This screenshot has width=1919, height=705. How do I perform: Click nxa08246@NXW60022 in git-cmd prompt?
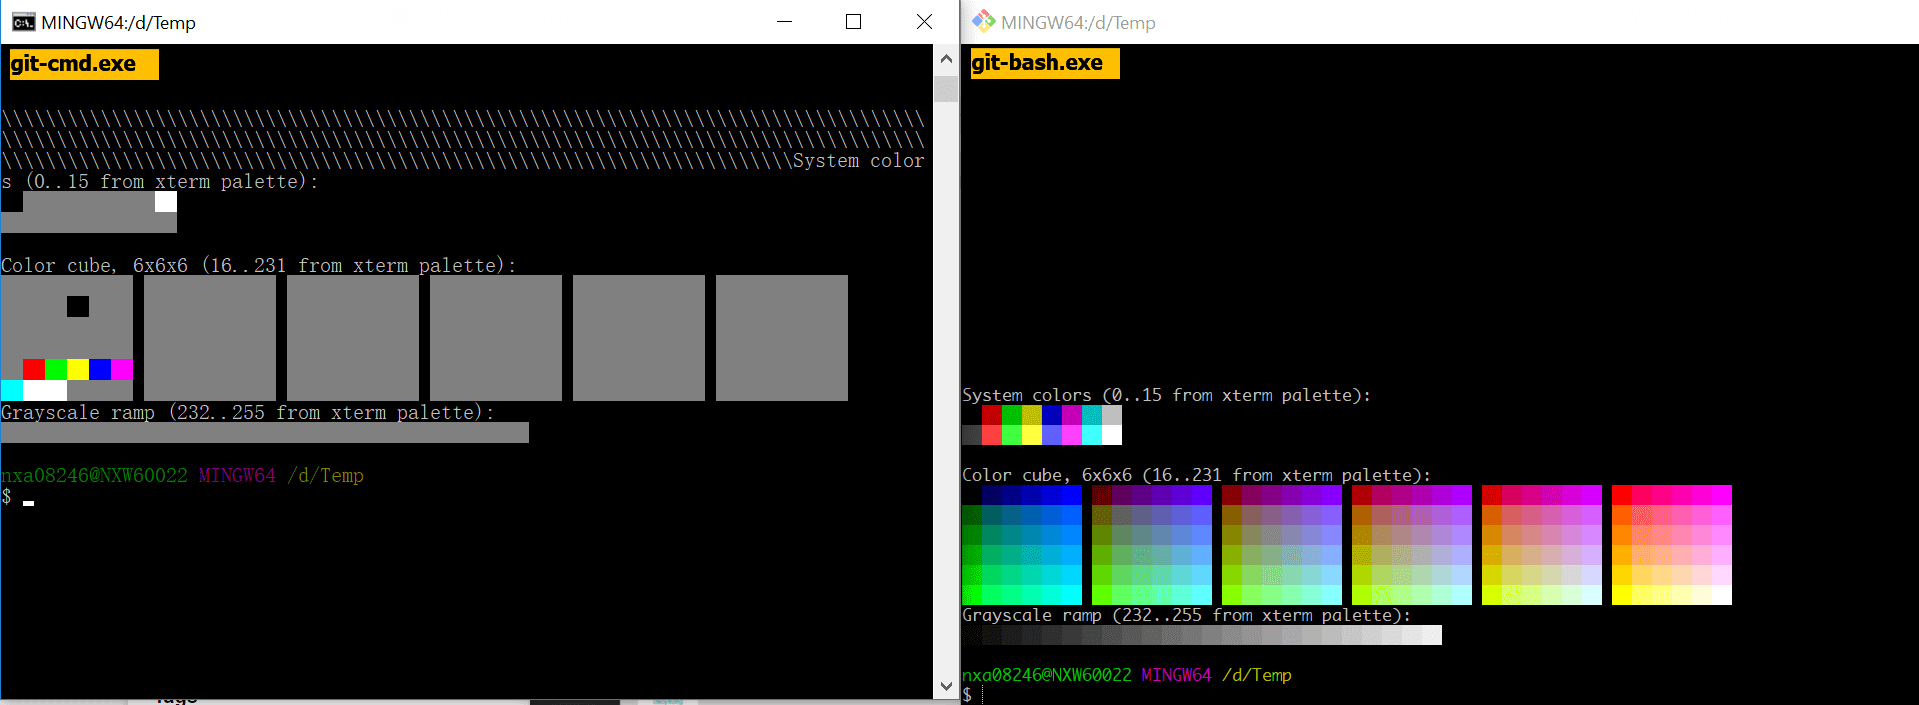[94, 475]
